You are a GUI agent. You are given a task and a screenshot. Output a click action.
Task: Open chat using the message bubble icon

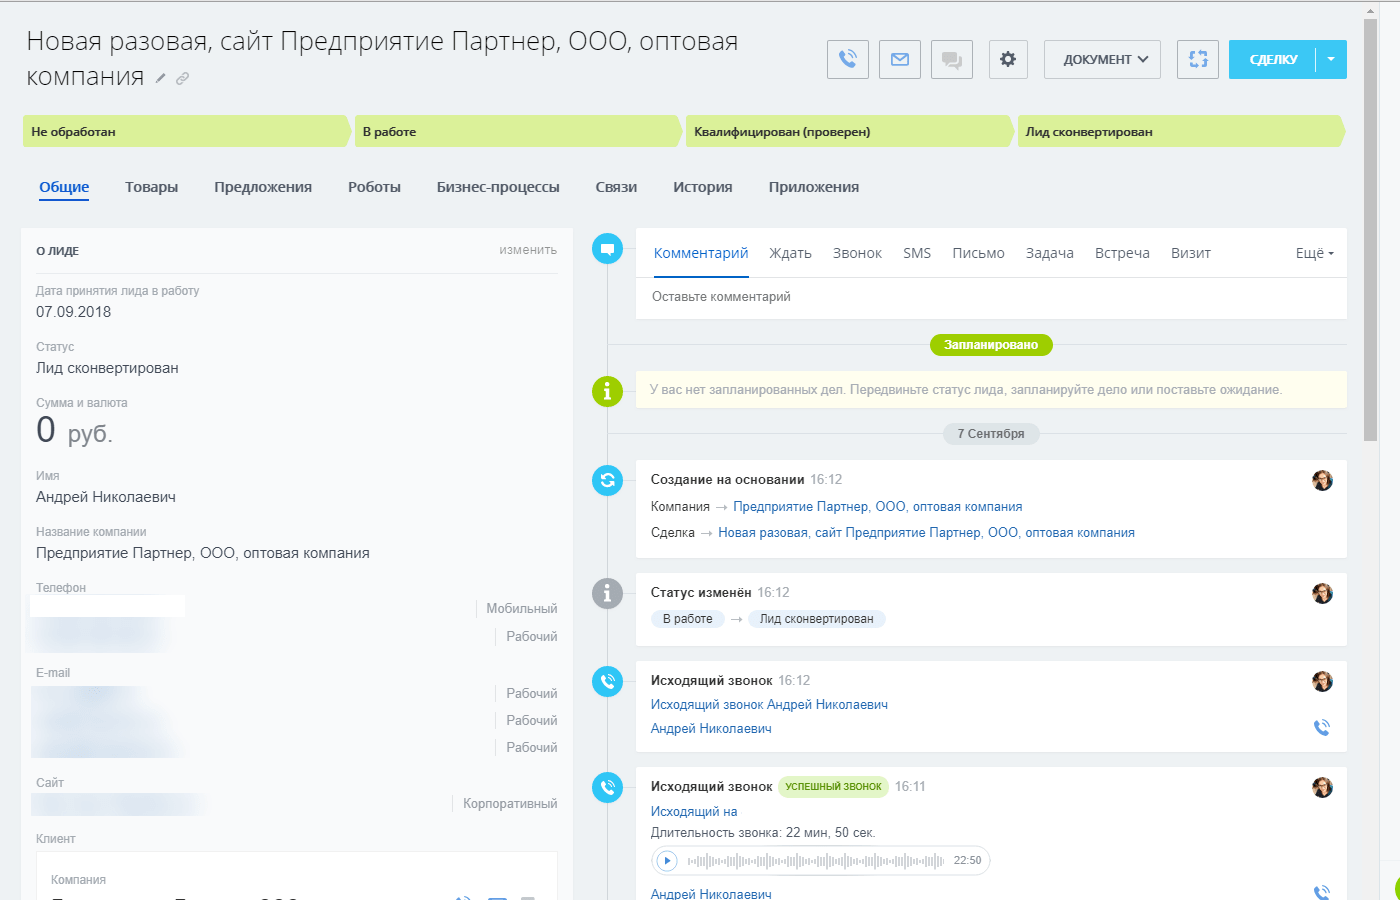click(x=951, y=59)
